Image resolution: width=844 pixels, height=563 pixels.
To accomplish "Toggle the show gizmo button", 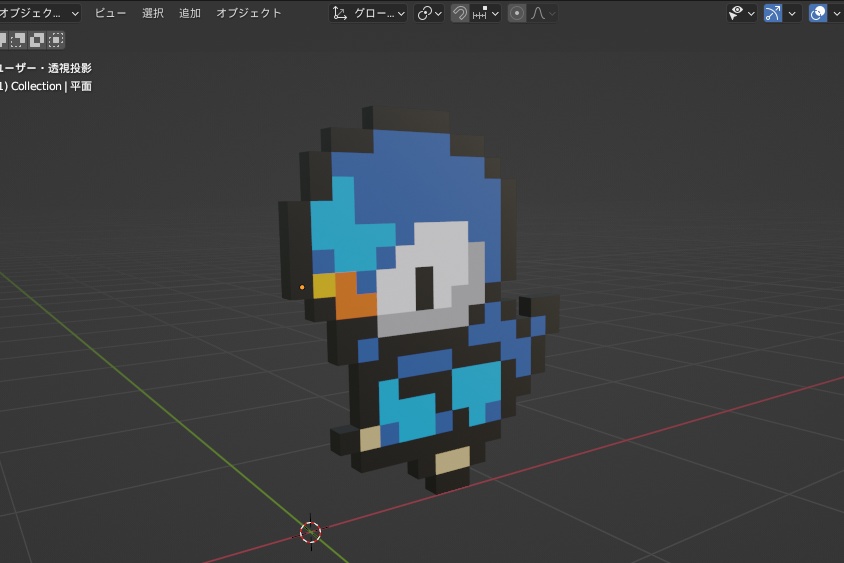I will pos(773,13).
